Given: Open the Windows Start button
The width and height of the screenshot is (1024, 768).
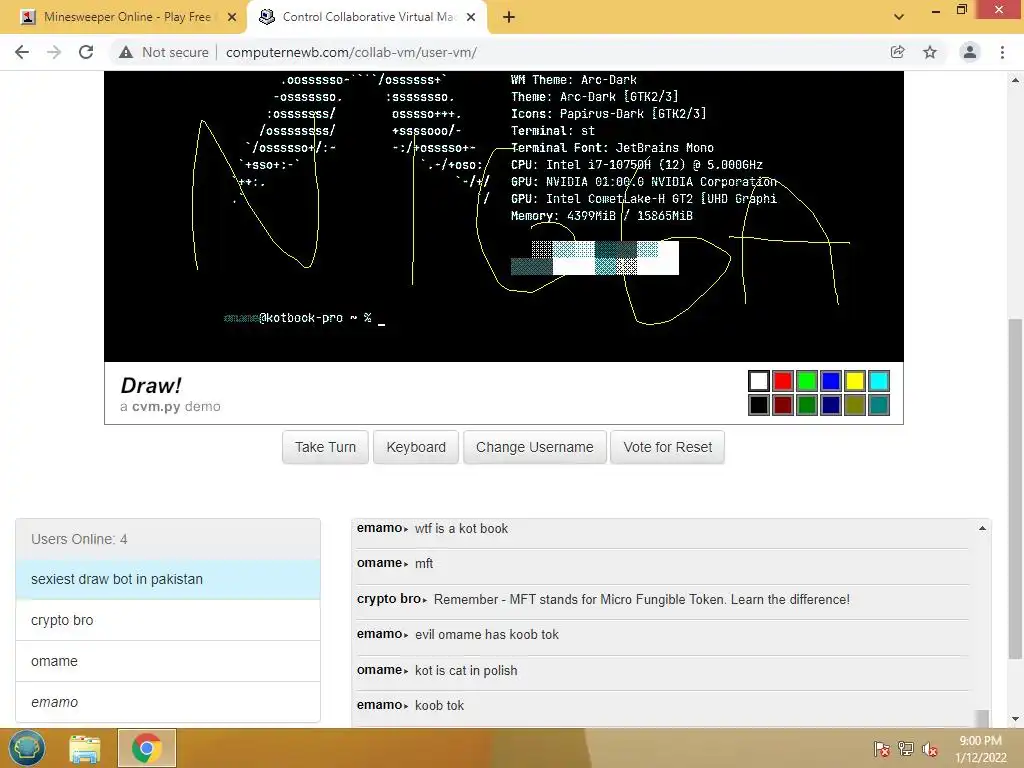Looking at the screenshot, I should click(x=27, y=748).
